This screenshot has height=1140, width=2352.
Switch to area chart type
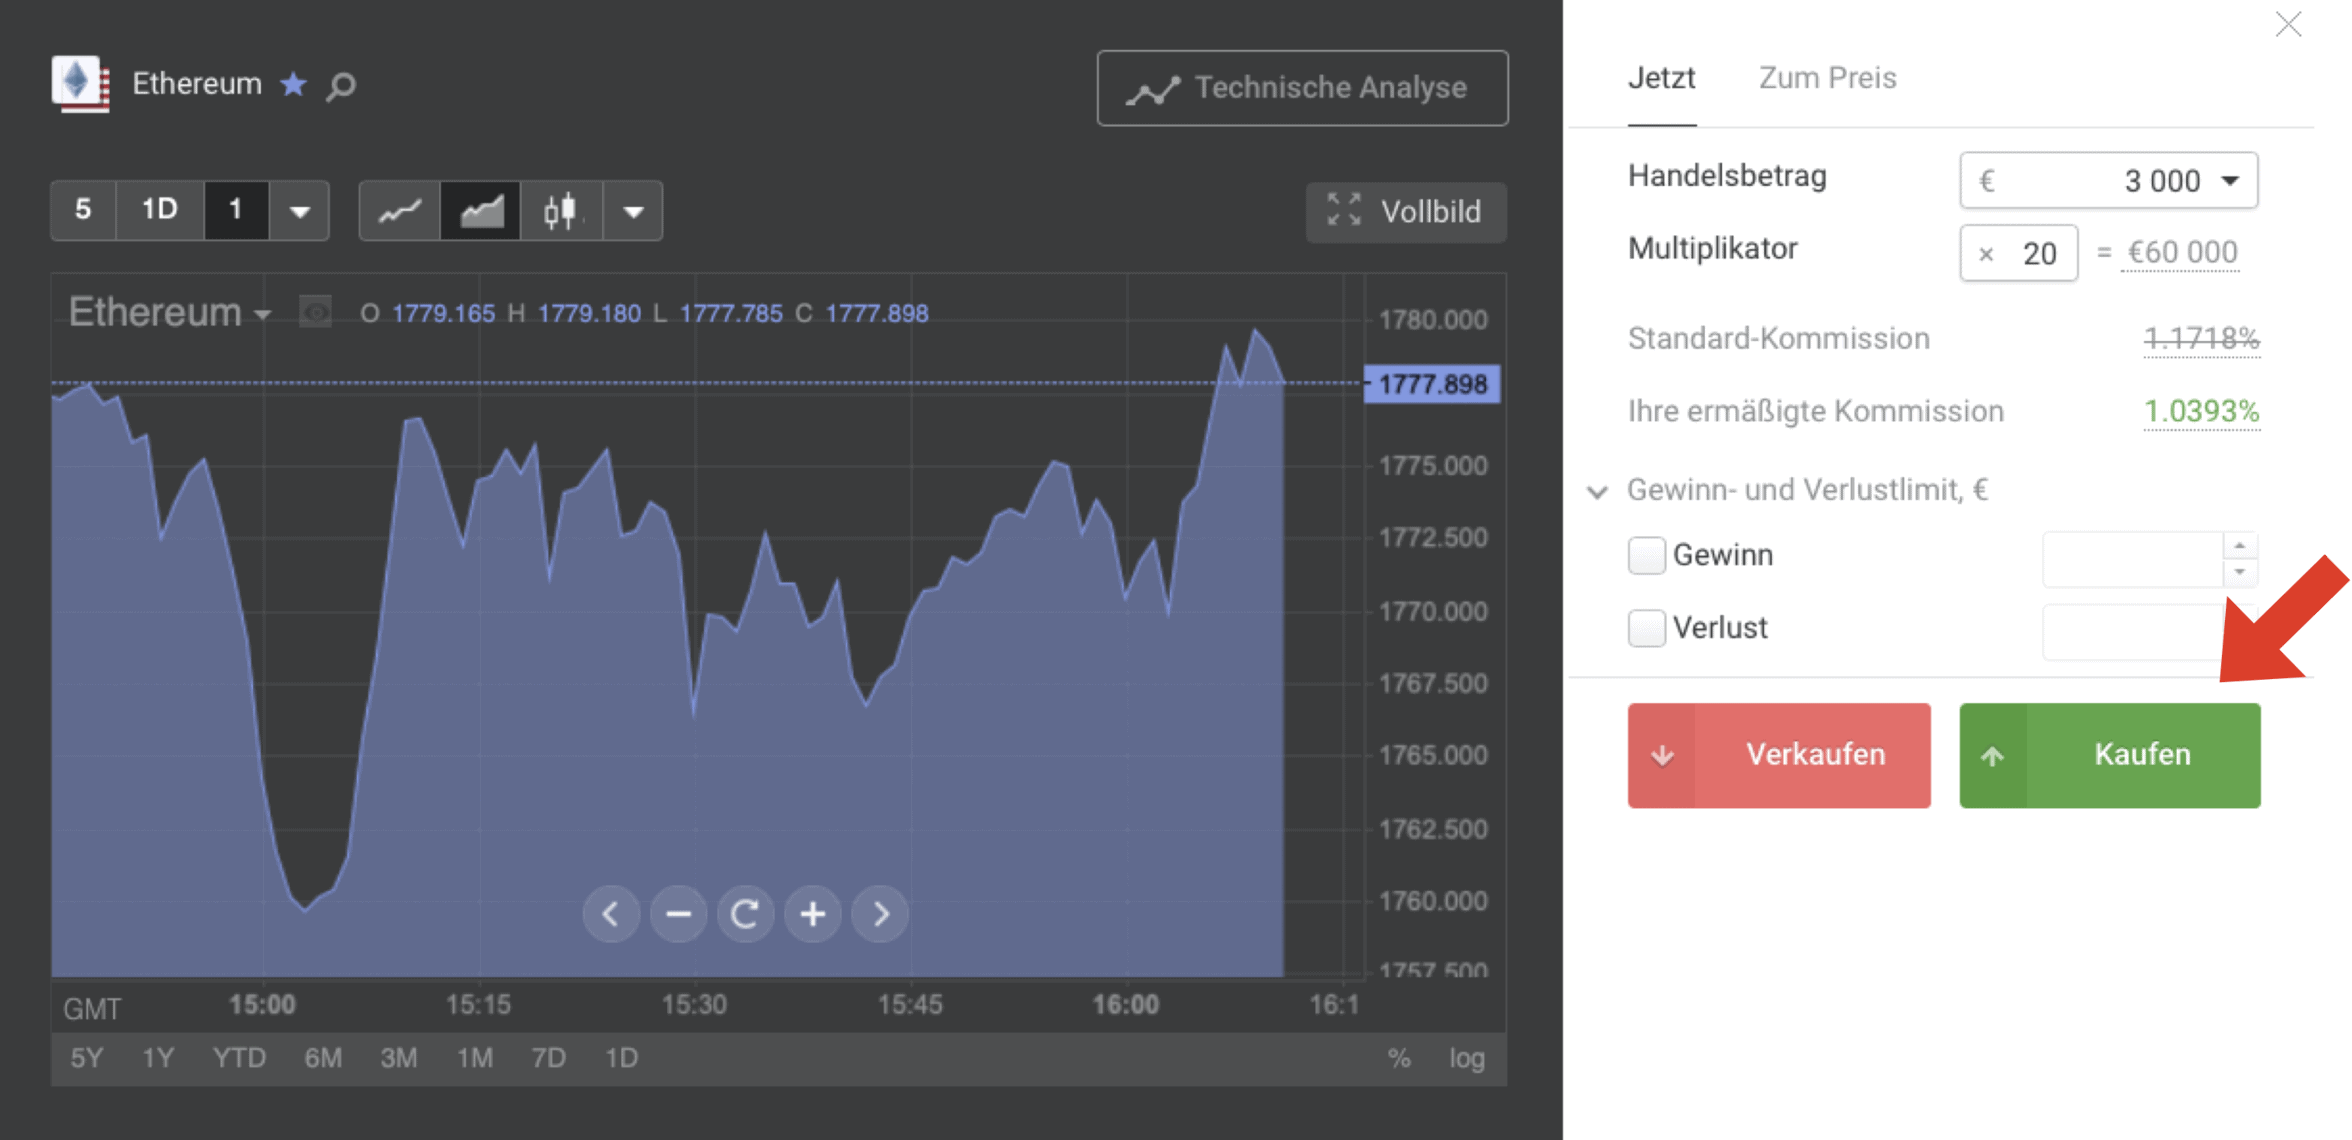point(481,211)
